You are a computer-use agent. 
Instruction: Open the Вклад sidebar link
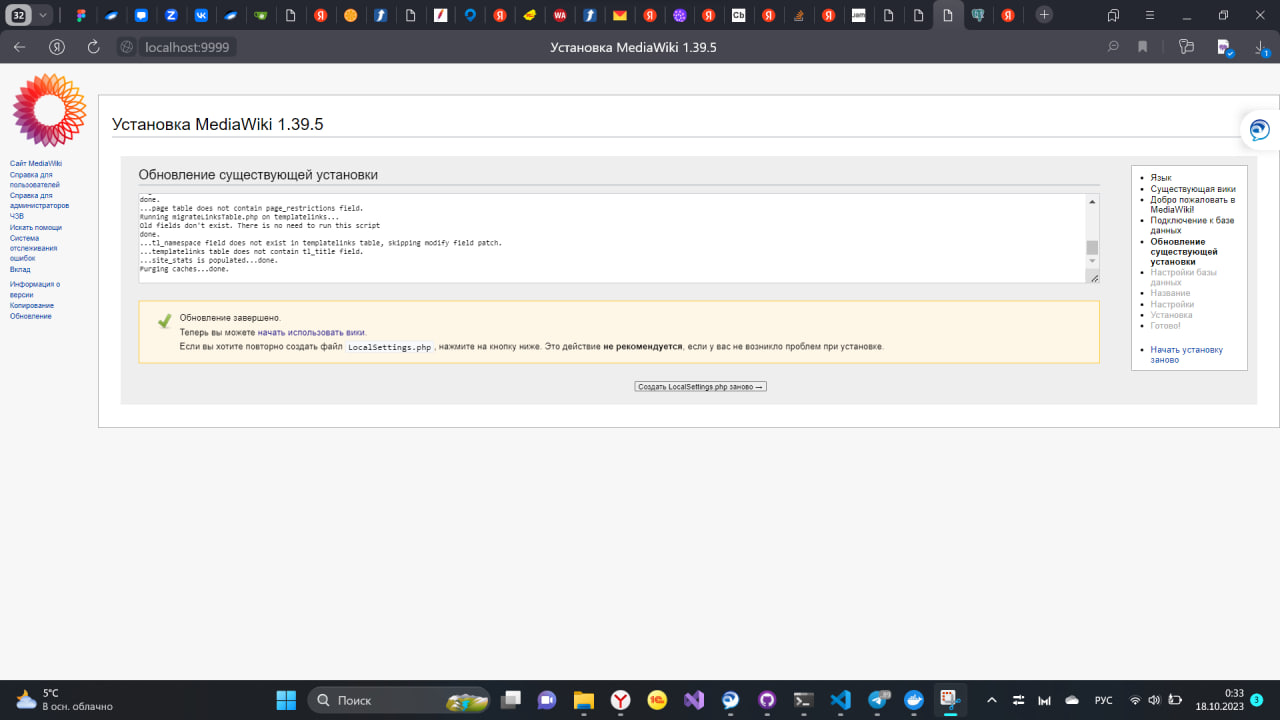[x=20, y=269]
